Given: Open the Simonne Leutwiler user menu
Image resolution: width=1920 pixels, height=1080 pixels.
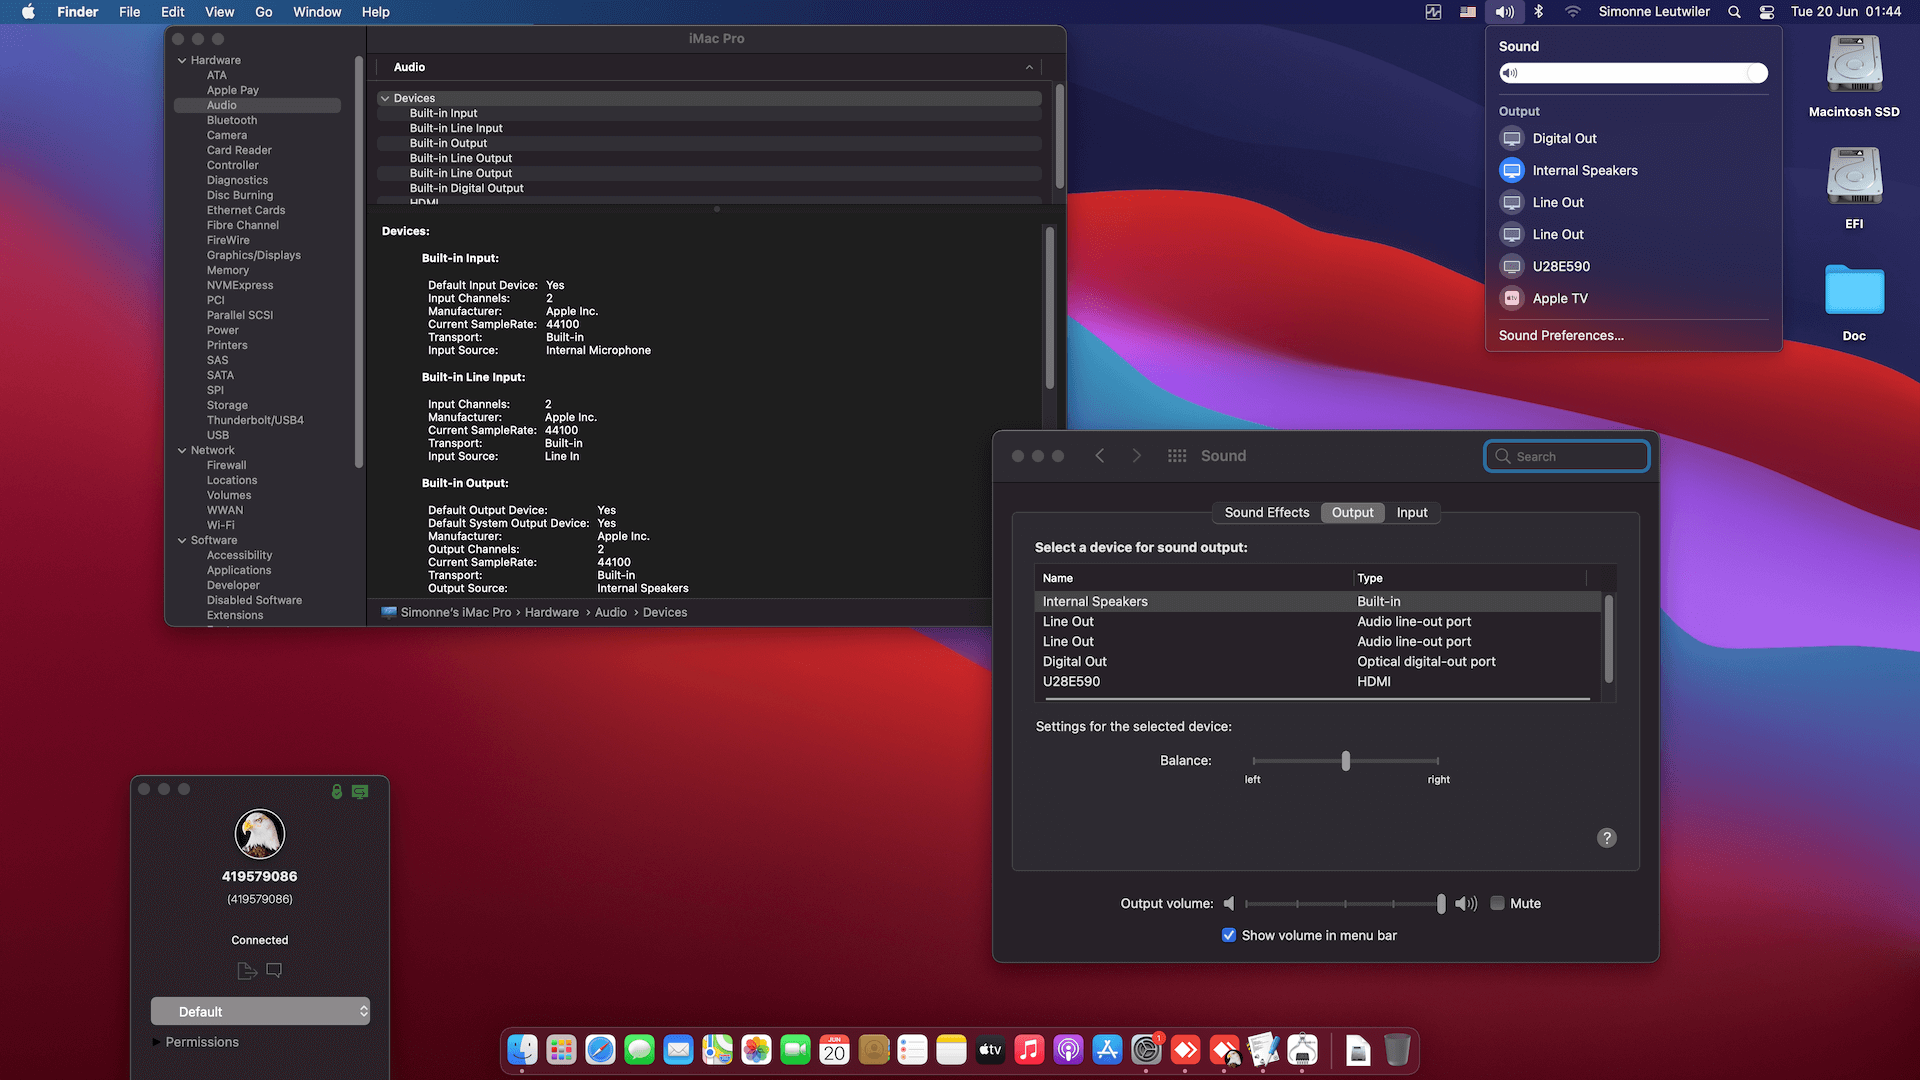Looking at the screenshot, I should (1654, 12).
